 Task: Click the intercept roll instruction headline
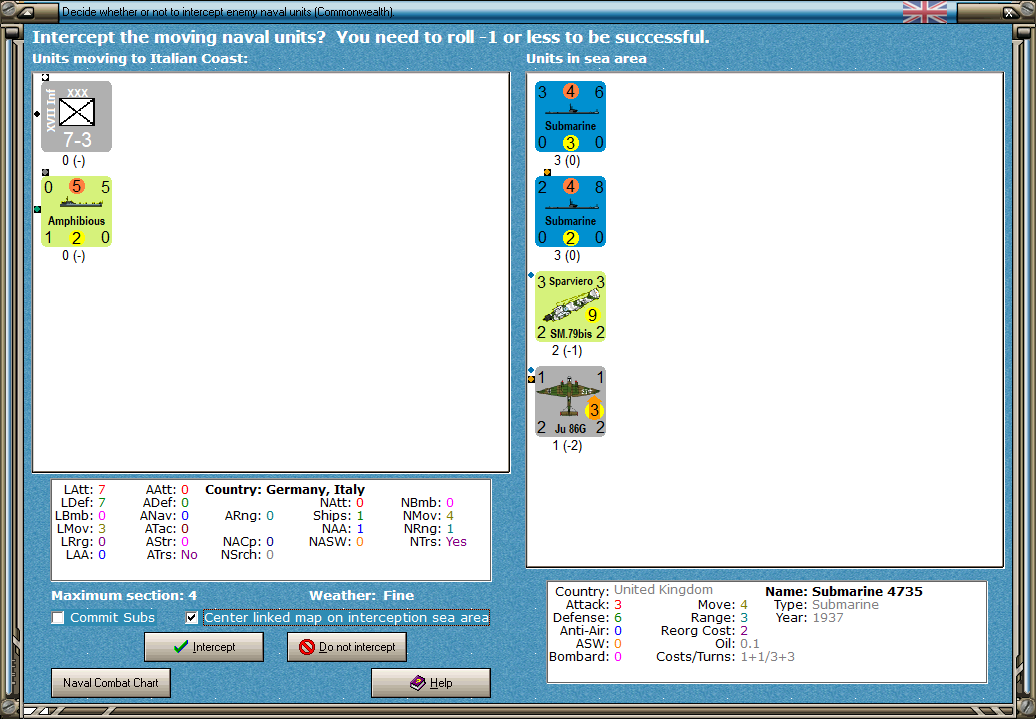(371, 37)
